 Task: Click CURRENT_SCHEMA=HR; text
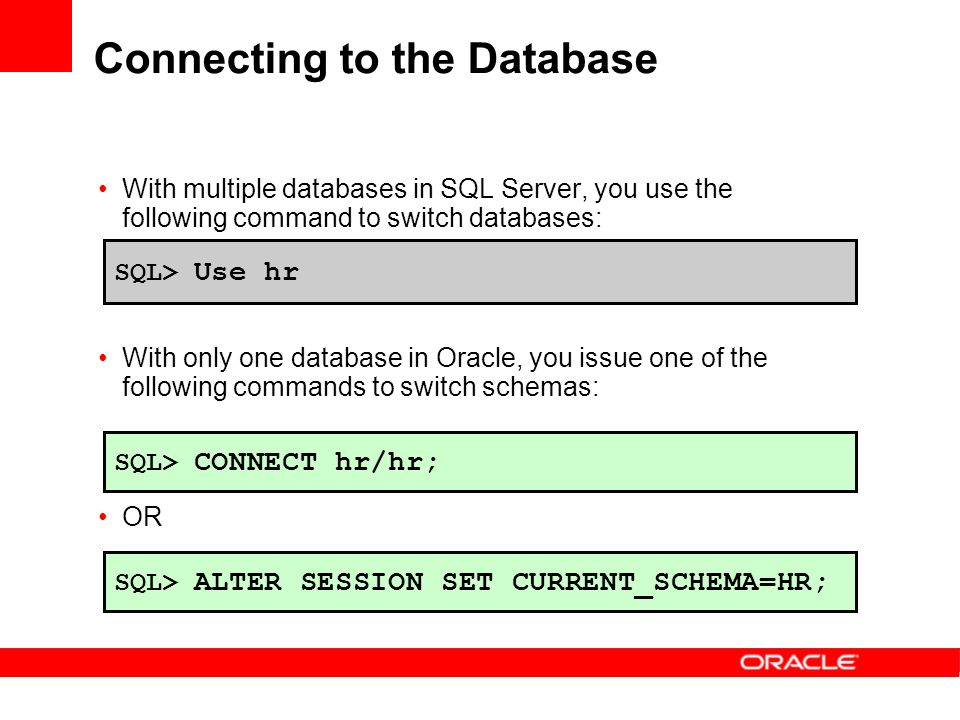(x=670, y=583)
